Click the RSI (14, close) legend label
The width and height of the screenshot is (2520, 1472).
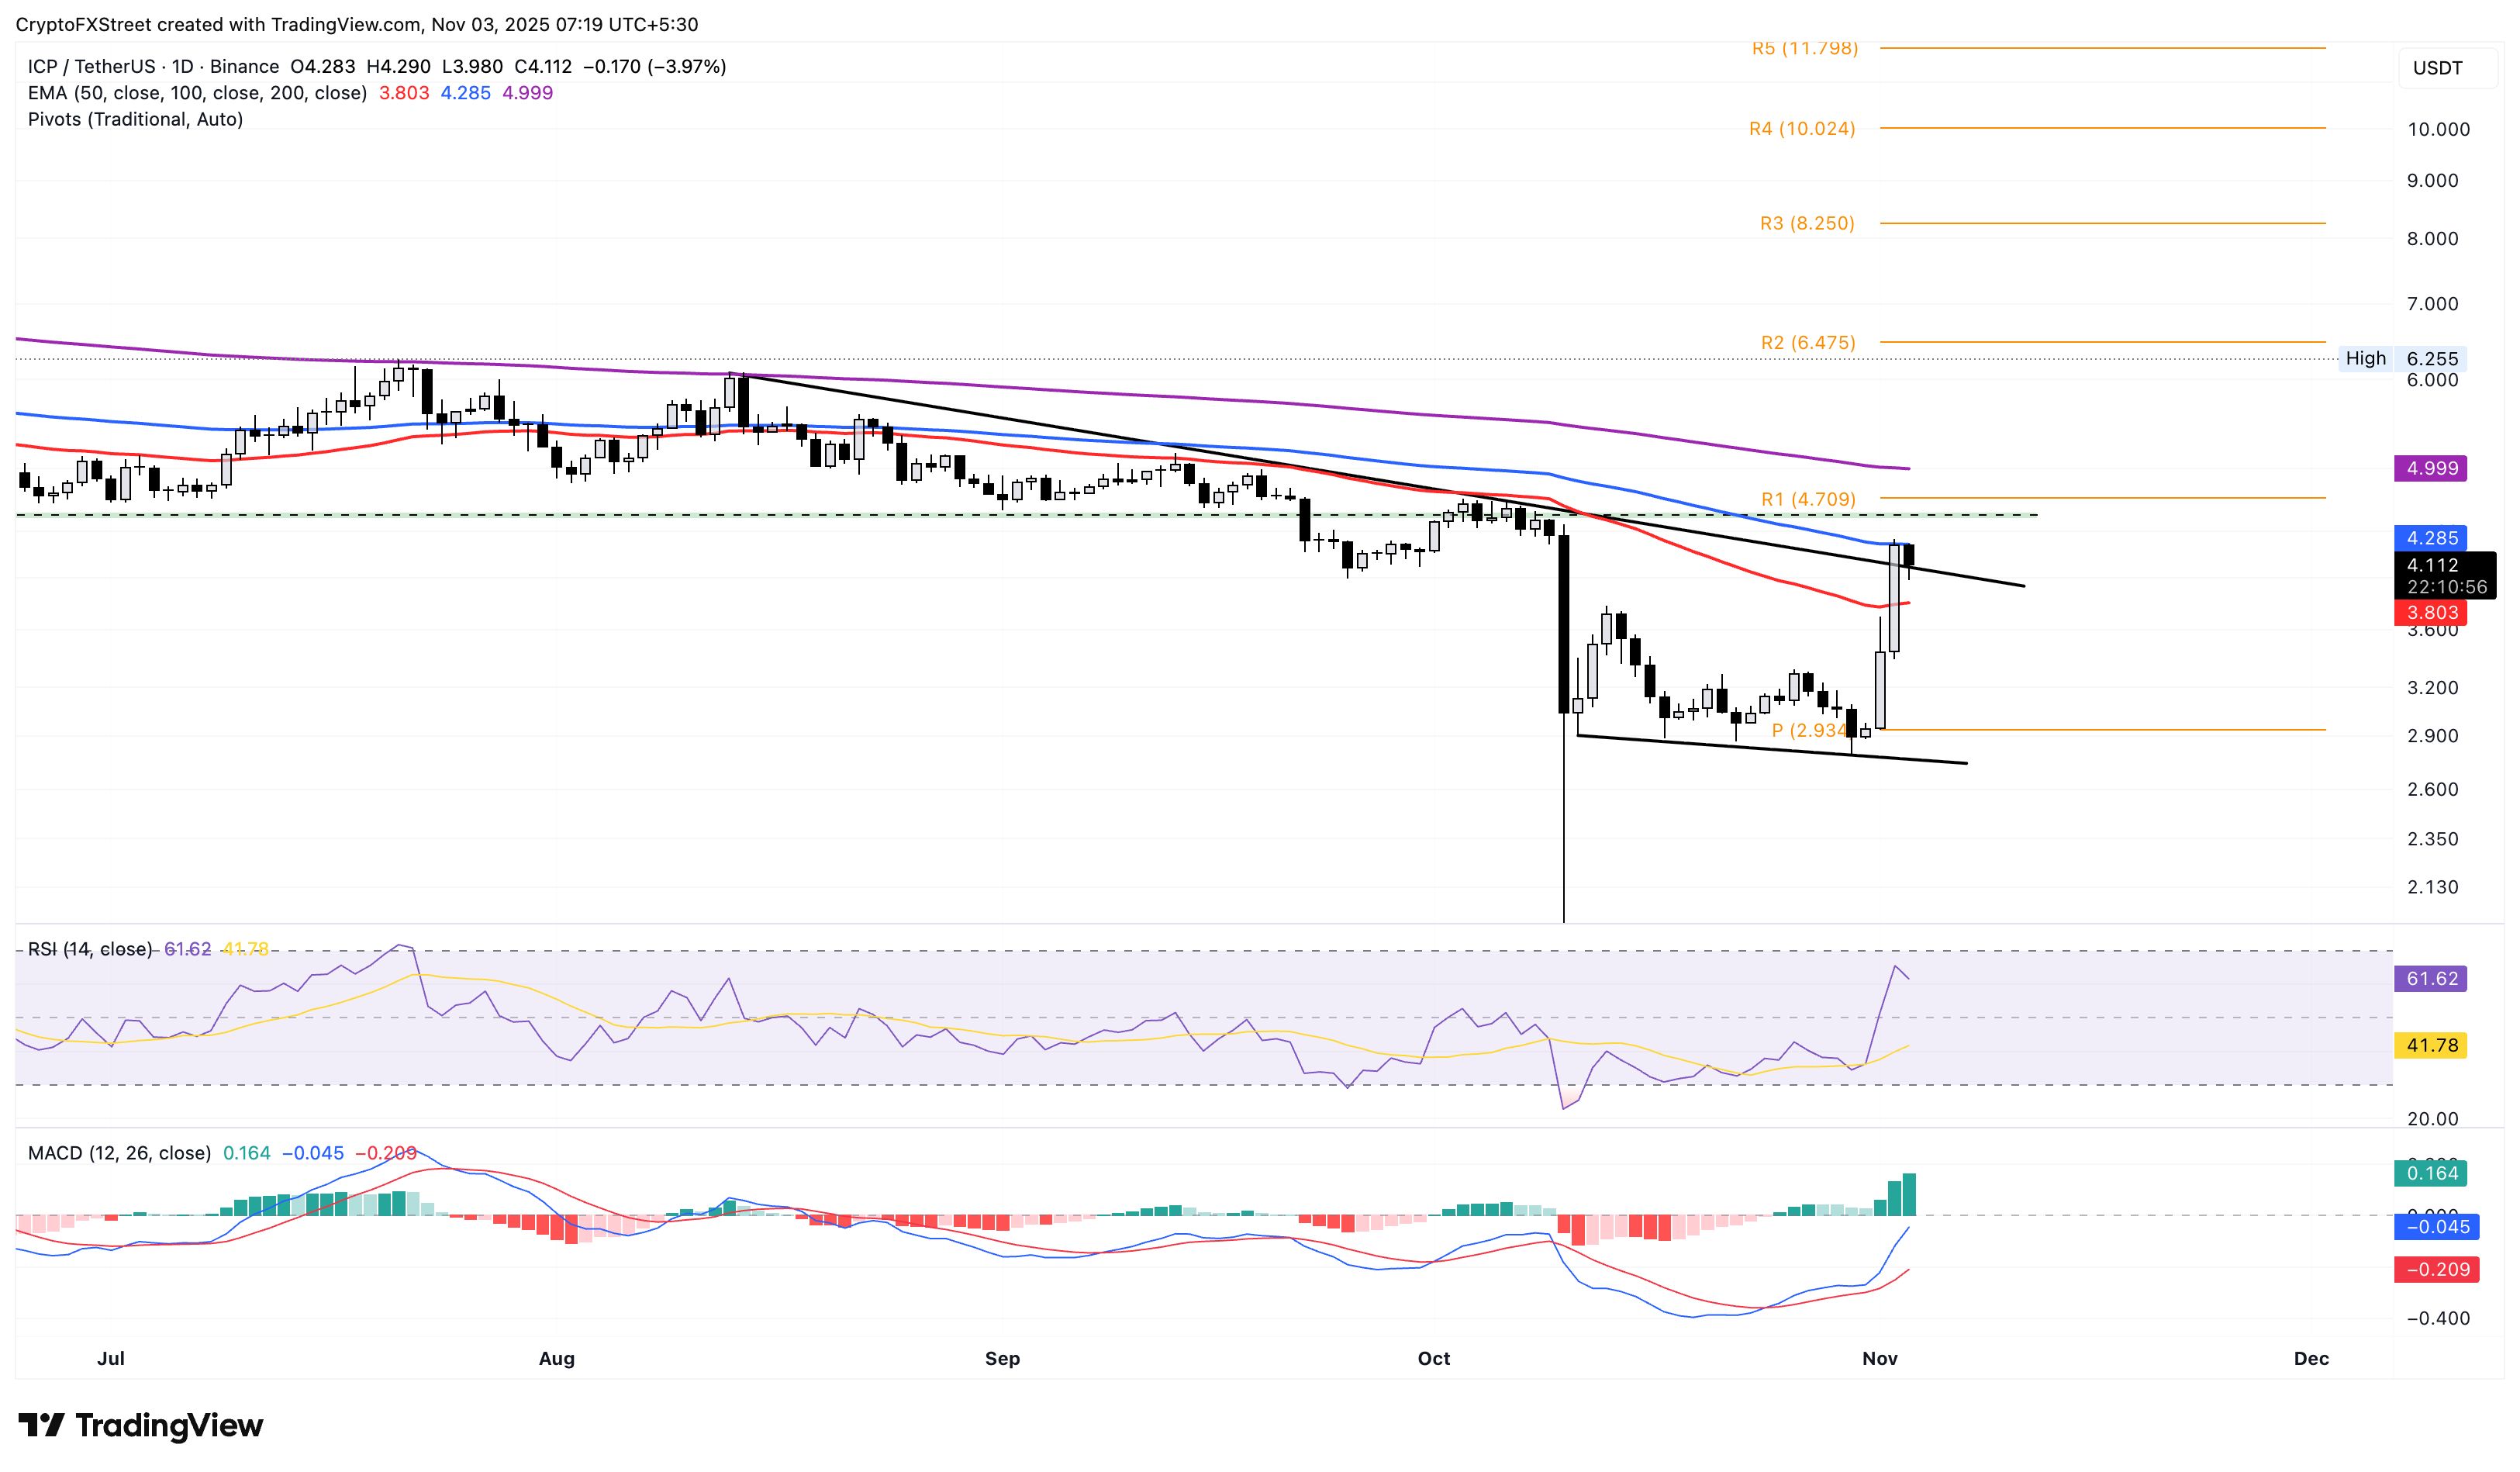click(90, 949)
